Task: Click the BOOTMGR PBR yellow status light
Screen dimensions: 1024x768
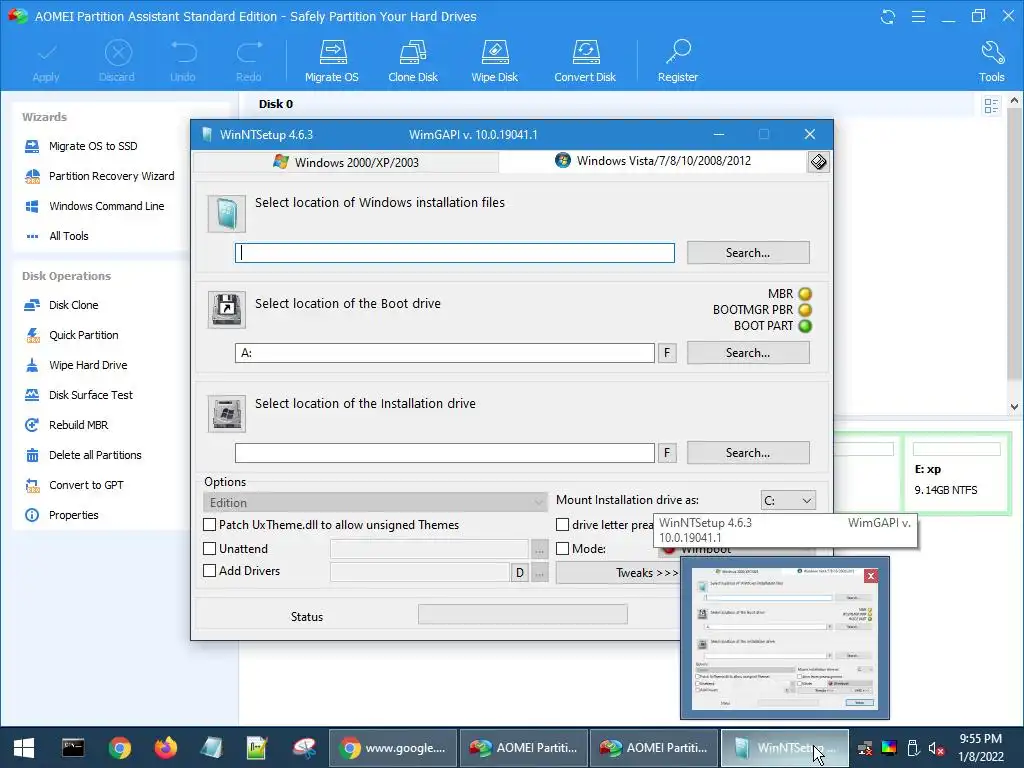Action: pos(805,310)
